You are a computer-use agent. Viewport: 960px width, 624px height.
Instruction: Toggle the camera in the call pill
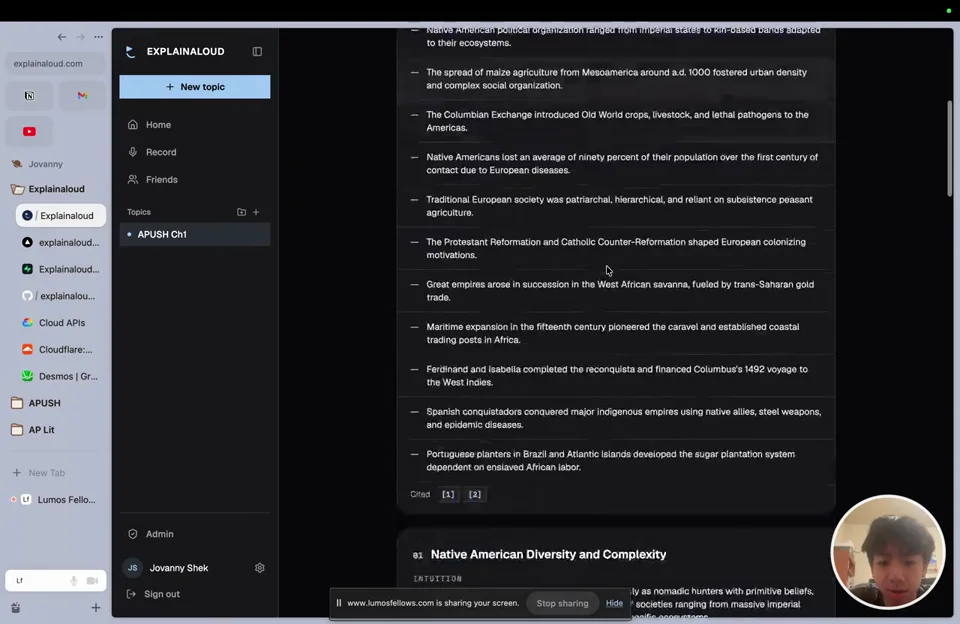click(x=92, y=581)
